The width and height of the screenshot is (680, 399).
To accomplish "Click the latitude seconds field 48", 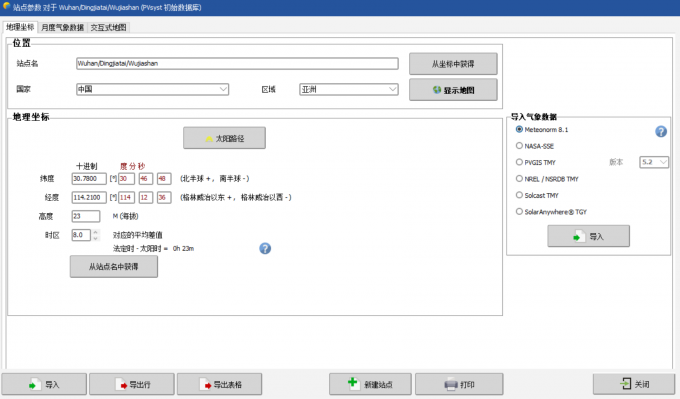I will pos(164,178).
